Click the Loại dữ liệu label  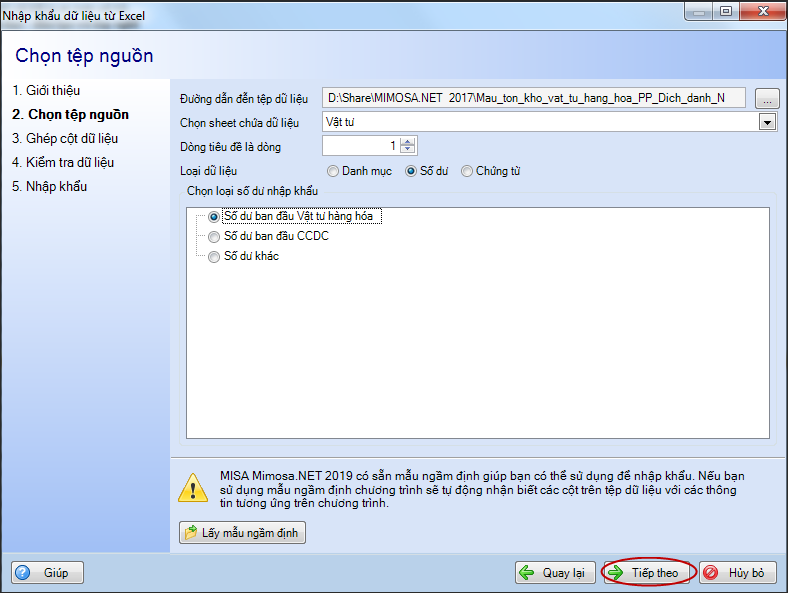209,171
